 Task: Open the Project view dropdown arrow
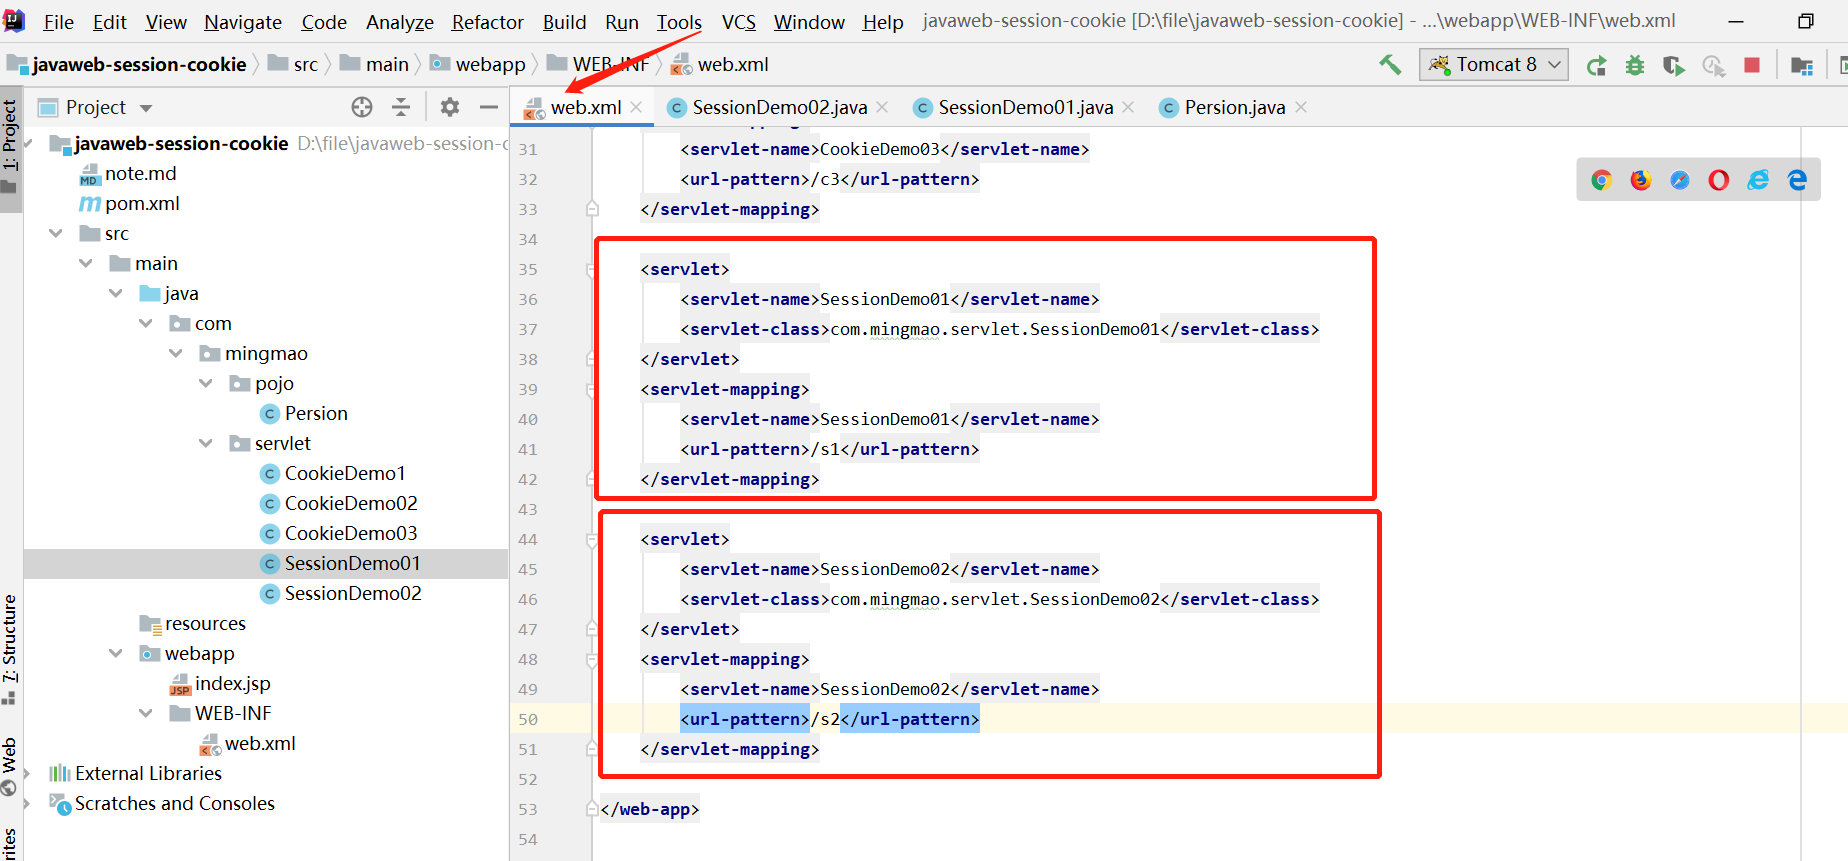point(146,108)
